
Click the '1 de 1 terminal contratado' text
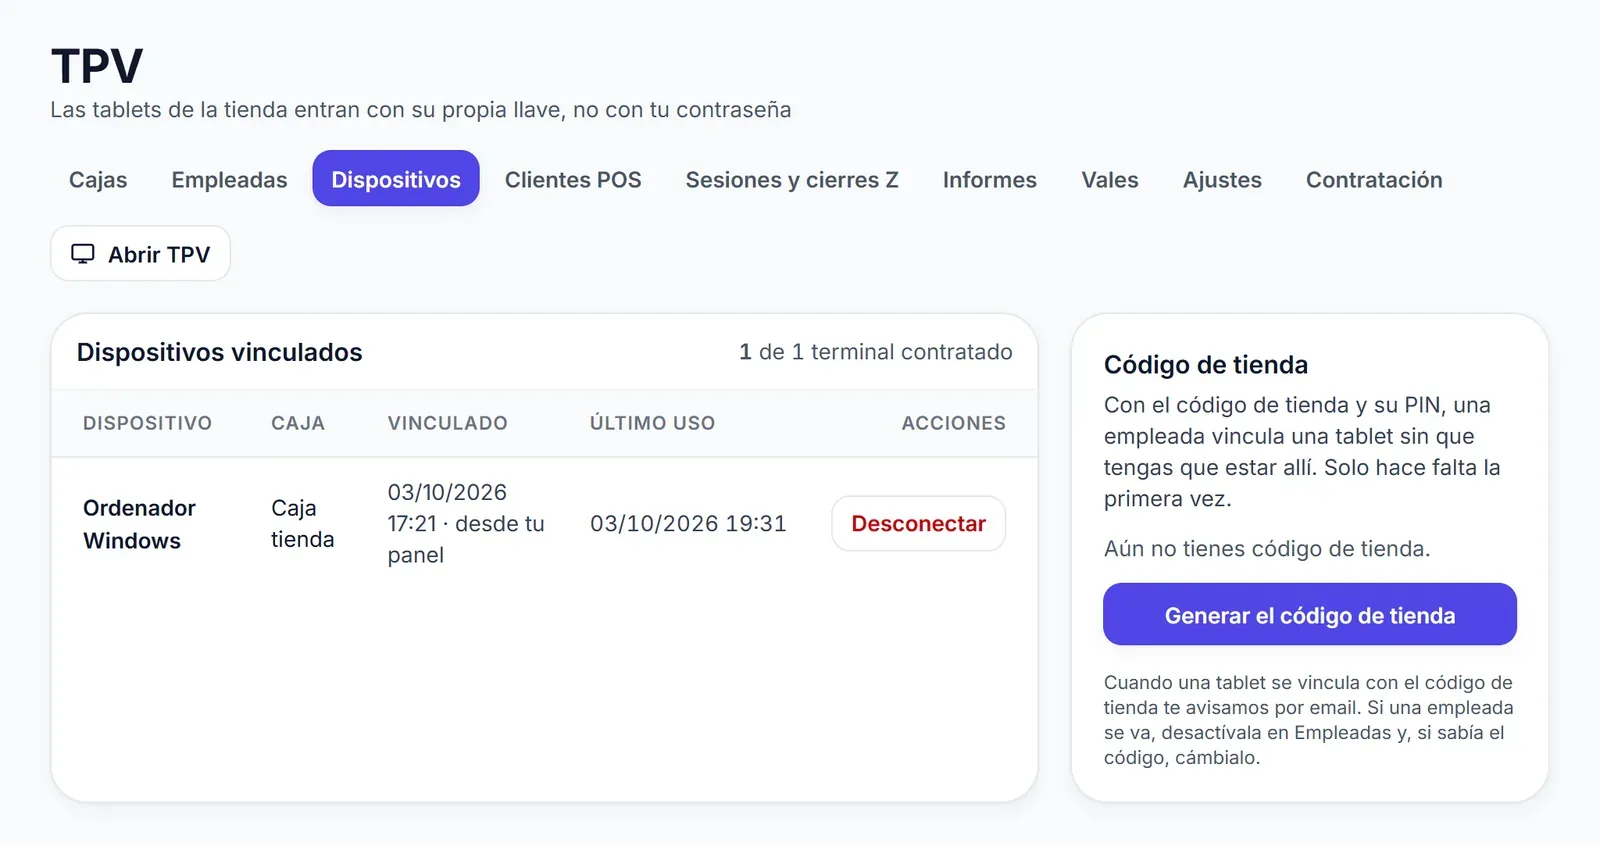875,352
